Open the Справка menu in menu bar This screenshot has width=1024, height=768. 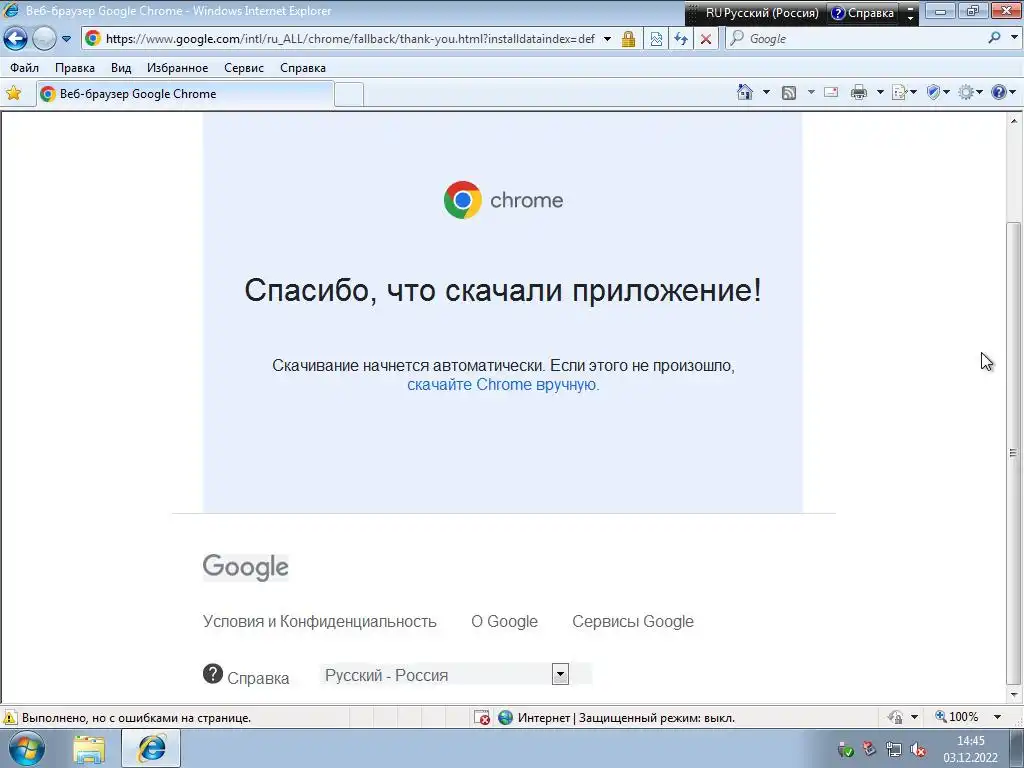click(303, 68)
